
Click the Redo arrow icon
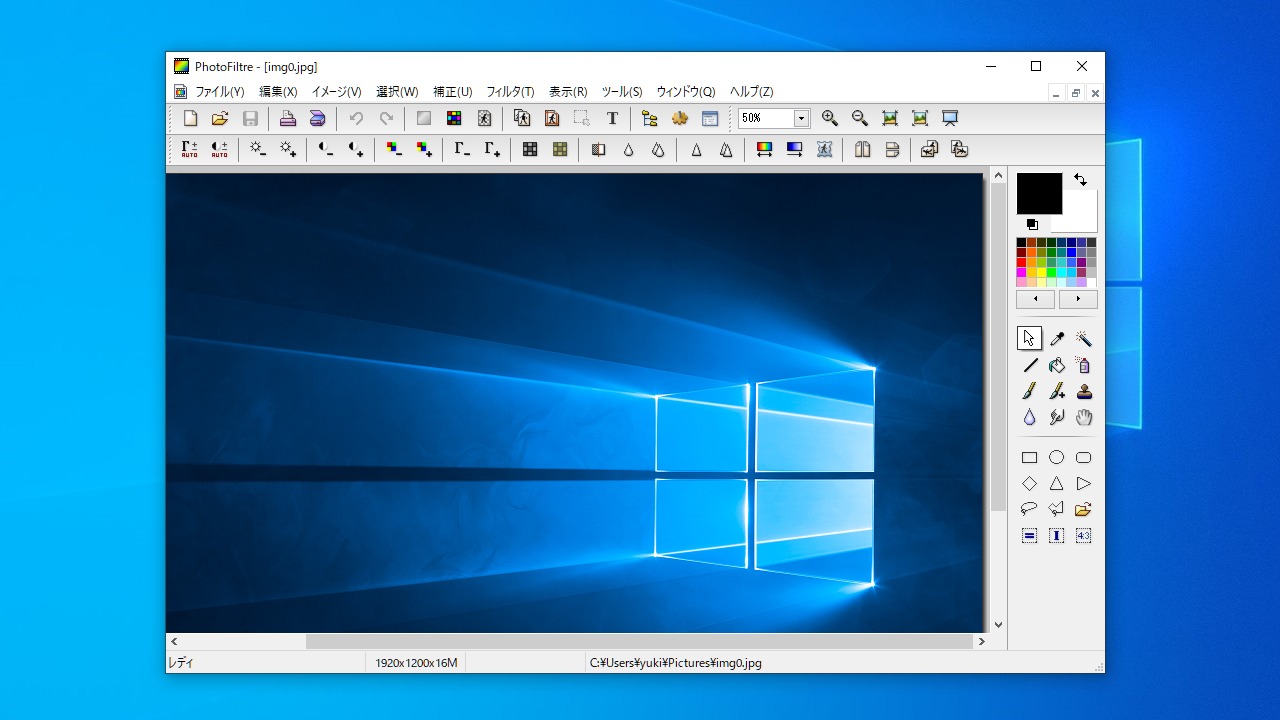pyautogui.click(x=386, y=118)
